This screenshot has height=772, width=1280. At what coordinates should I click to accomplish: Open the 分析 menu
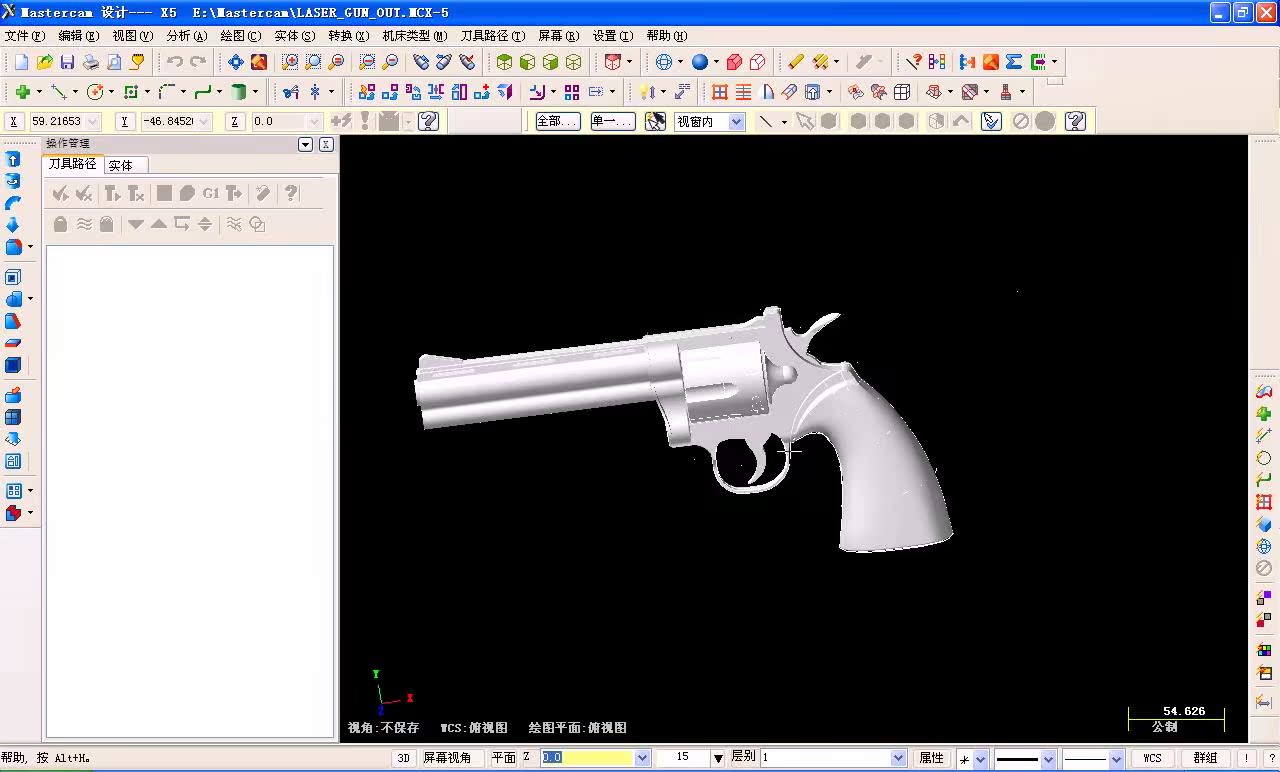tap(187, 35)
